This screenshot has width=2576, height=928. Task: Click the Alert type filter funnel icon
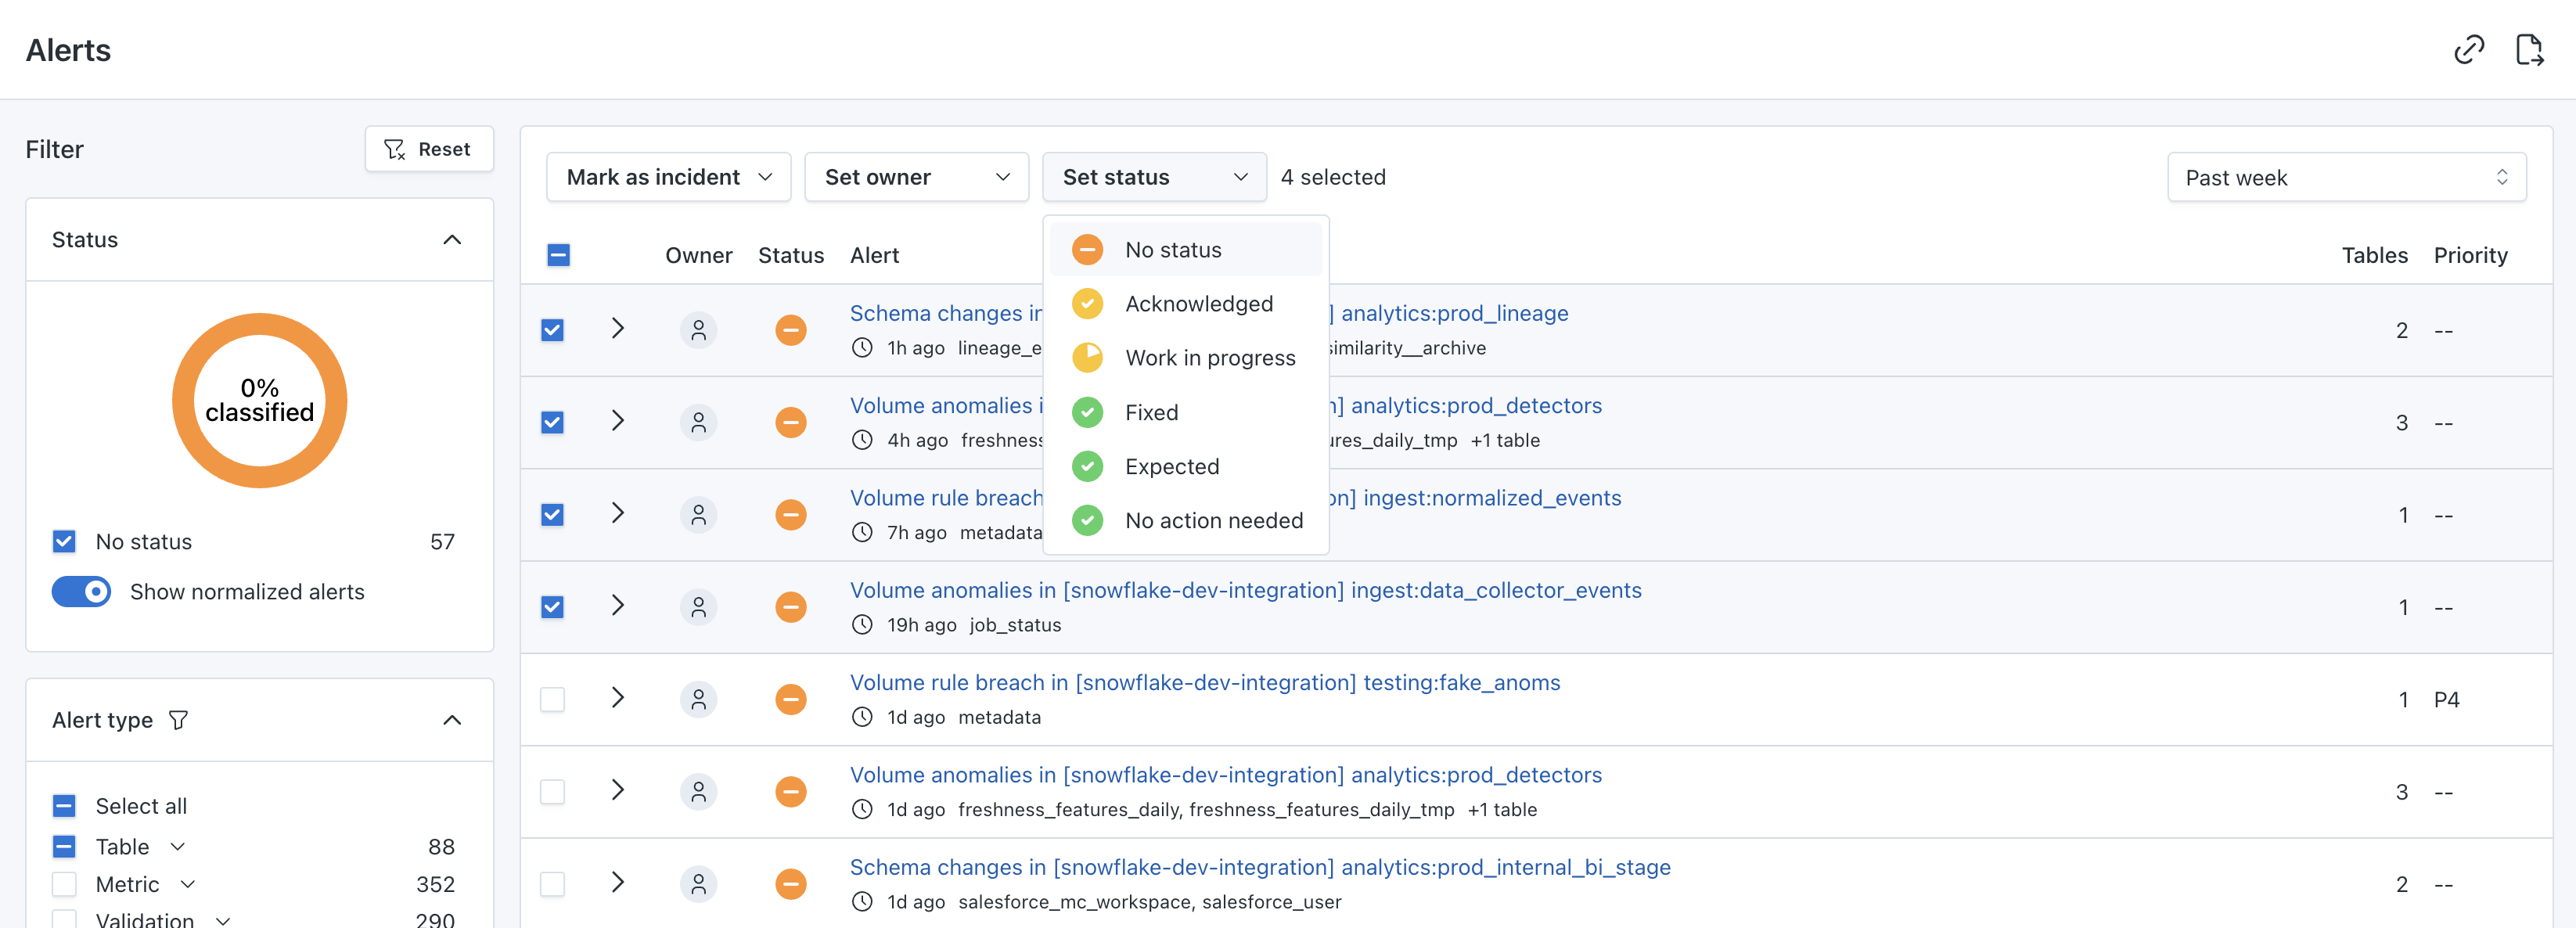click(178, 720)
